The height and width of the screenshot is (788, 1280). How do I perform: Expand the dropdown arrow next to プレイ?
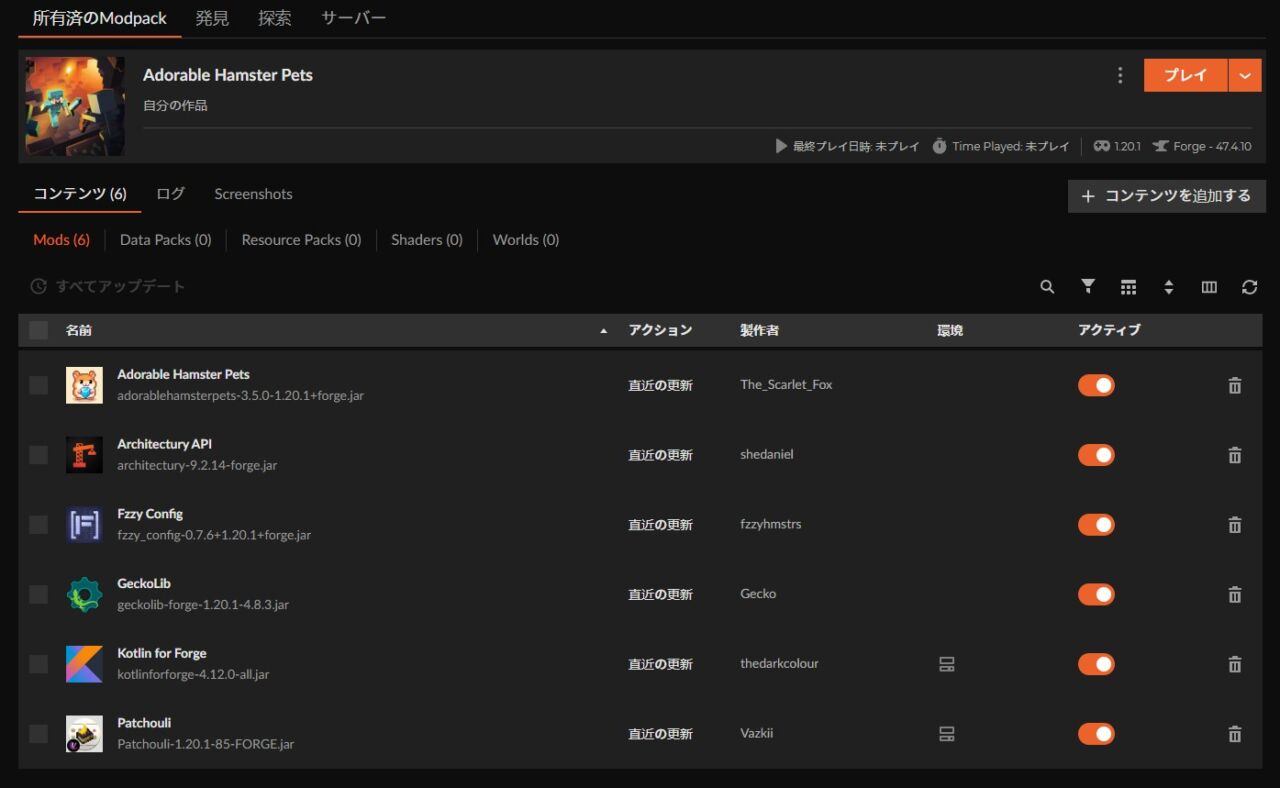[1245, 75]
